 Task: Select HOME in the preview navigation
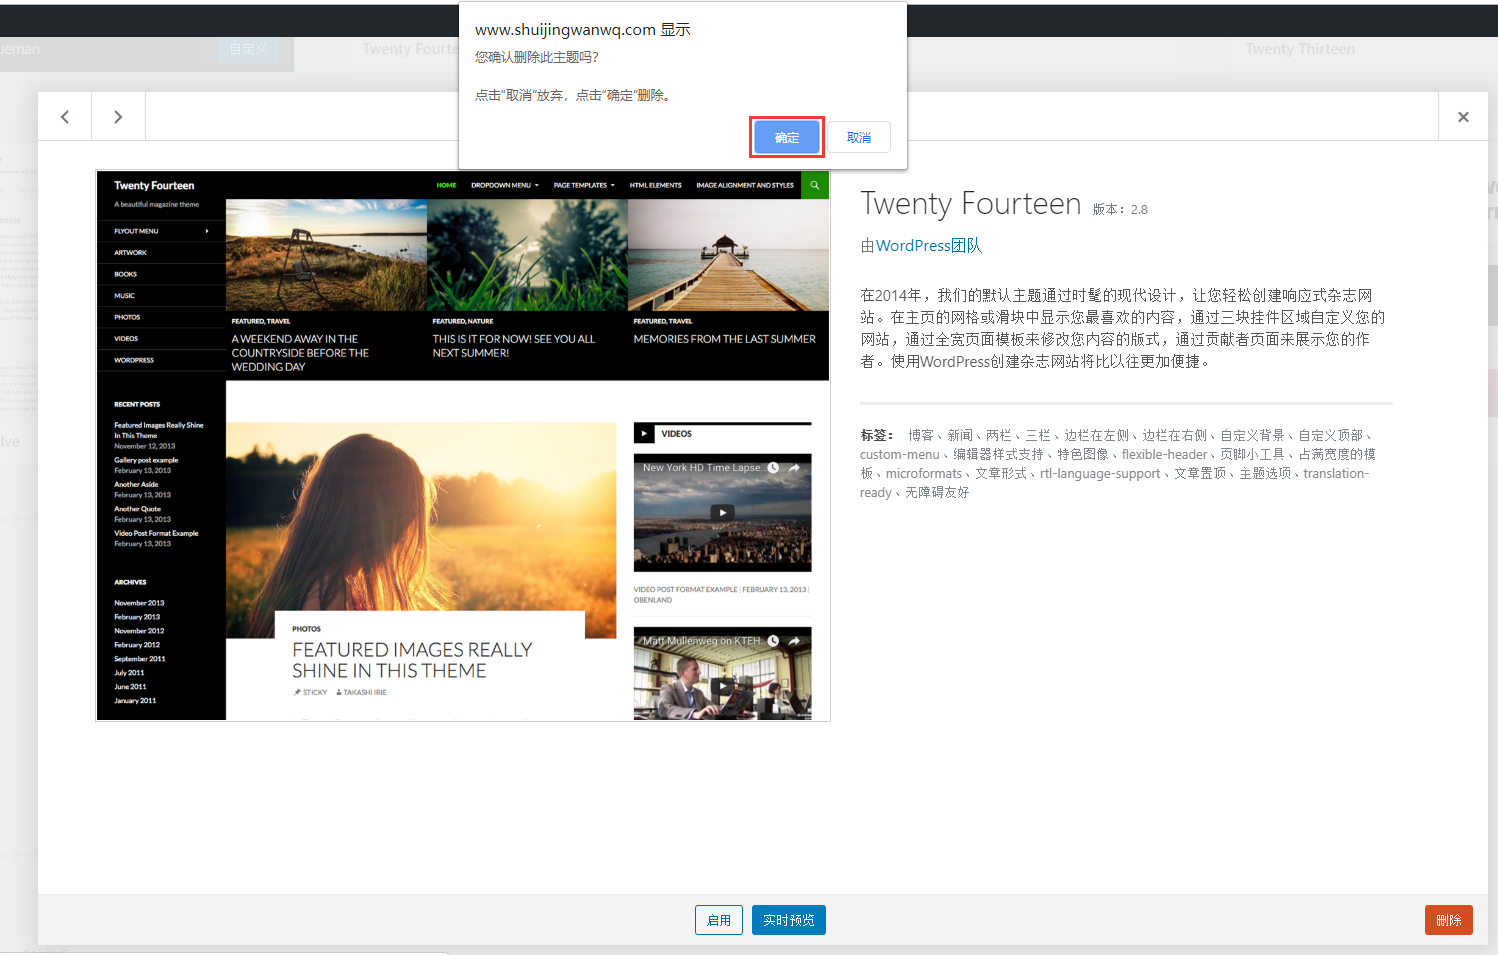(x=446, y=185)
